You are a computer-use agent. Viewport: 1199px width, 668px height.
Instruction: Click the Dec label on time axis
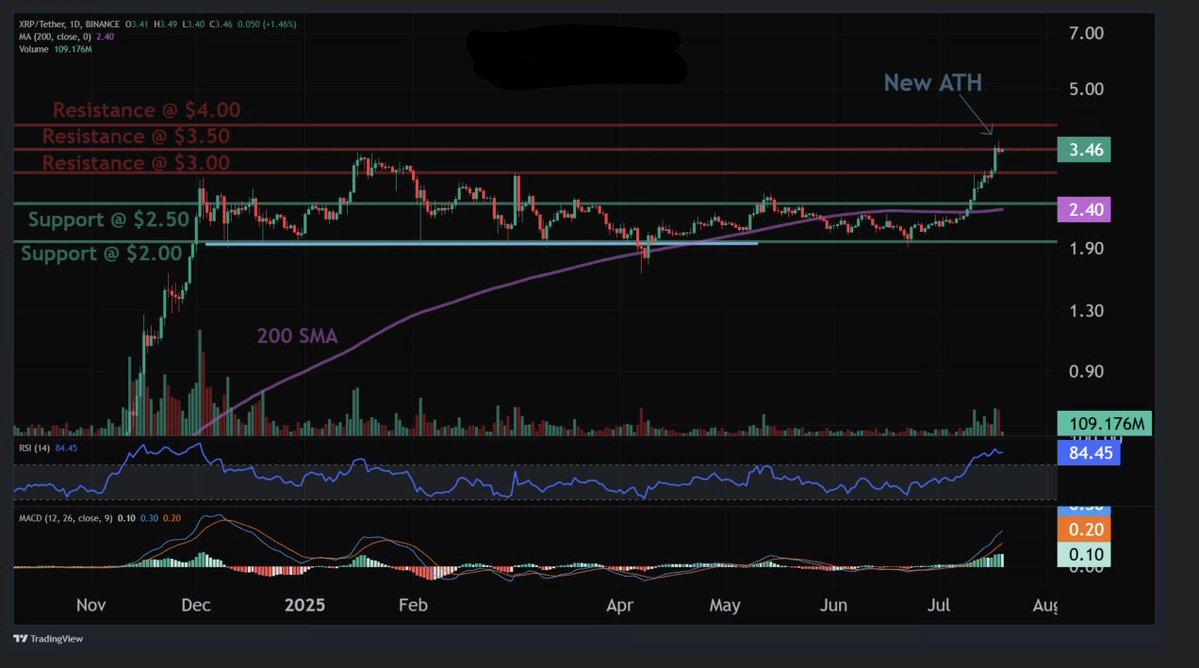click(x=196, y=605)
